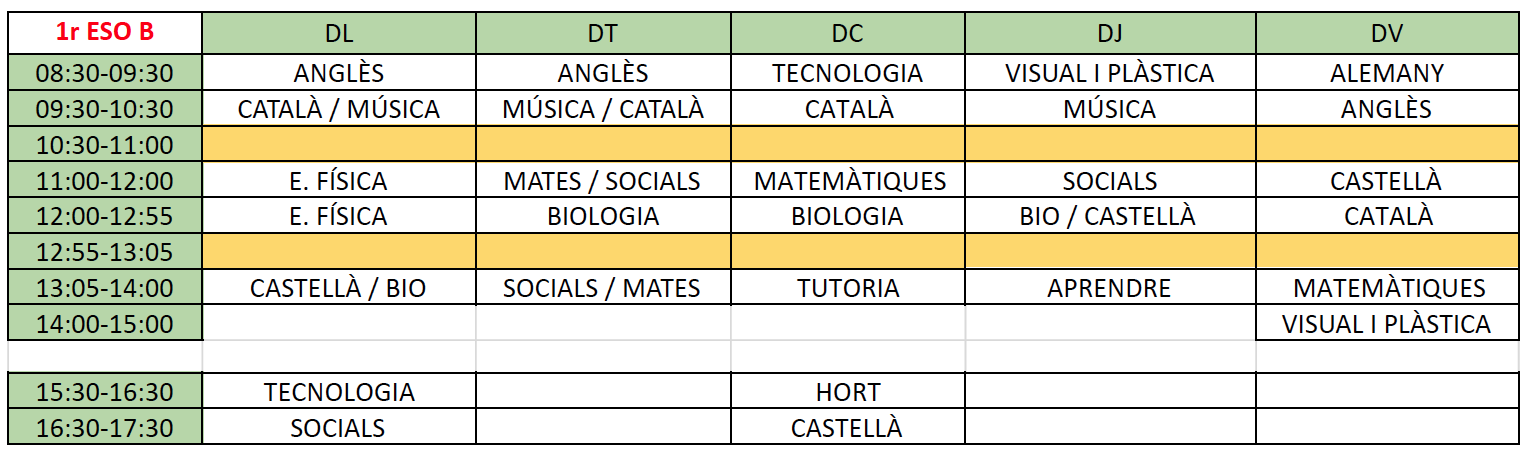Click the DC column header
1534x459 pixels.
pyautogui.click(x=847, y=33)
